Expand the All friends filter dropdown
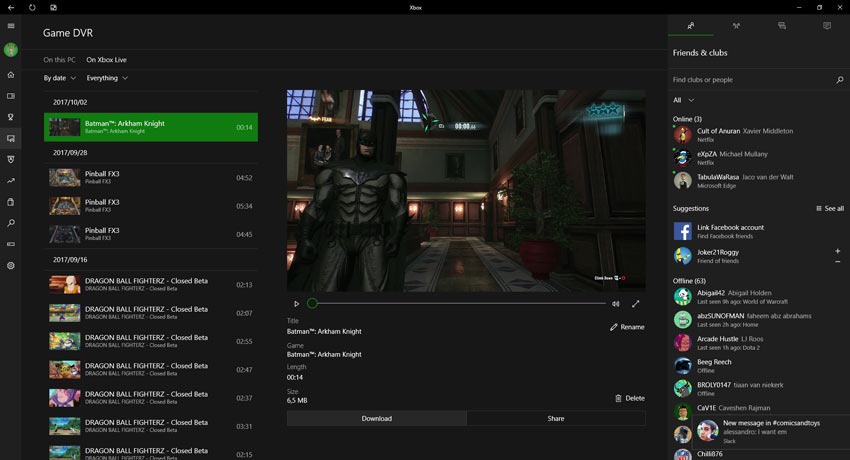The width and height of the screenshot is (850, 460). click(x=683, y=100)
